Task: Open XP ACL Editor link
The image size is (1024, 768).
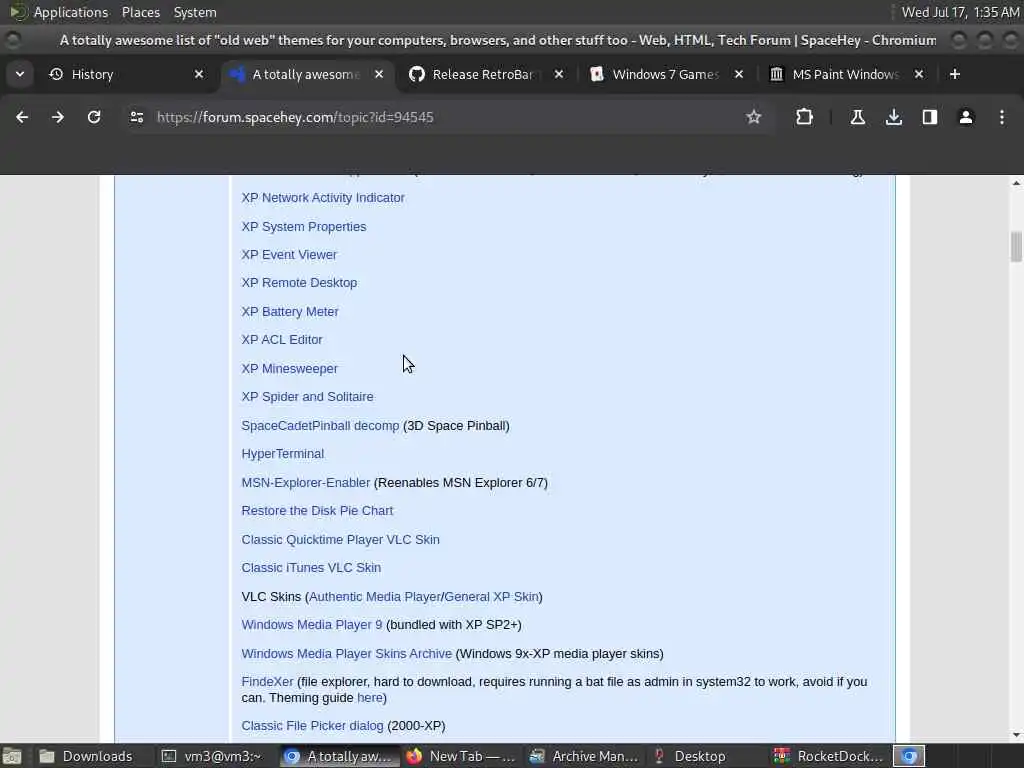Action: pyautogui.click(x=281, y=340)
